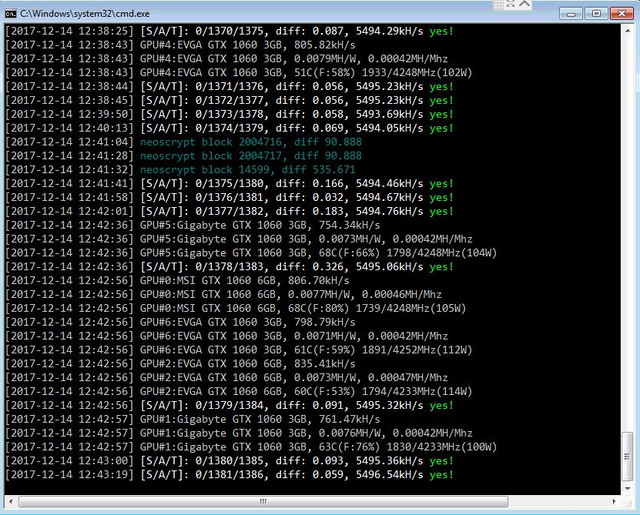Click the upward chevron icon at top
Screen dimensions: 640x515
coord(524,4)
